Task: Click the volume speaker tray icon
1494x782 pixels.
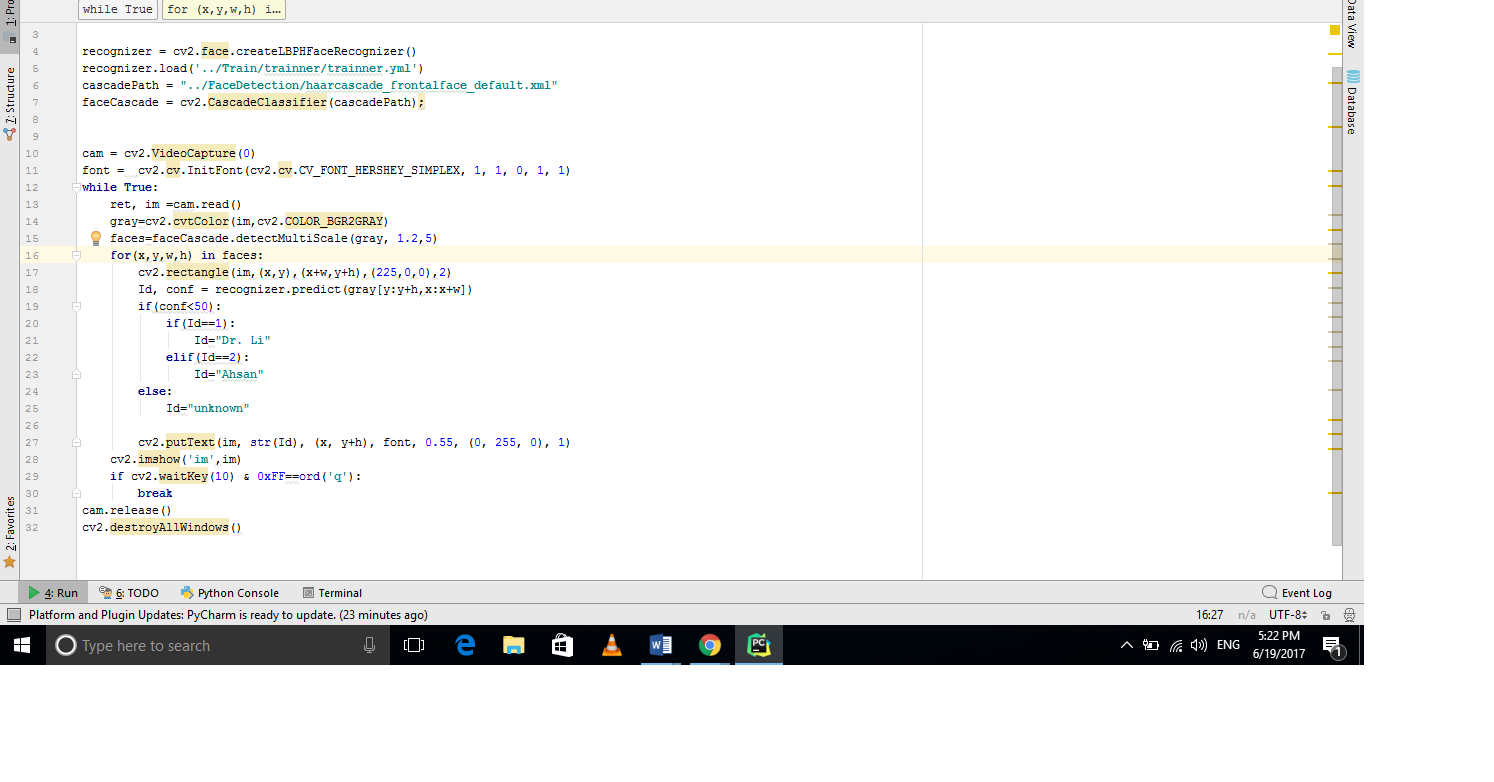Action: point(1199,645)
